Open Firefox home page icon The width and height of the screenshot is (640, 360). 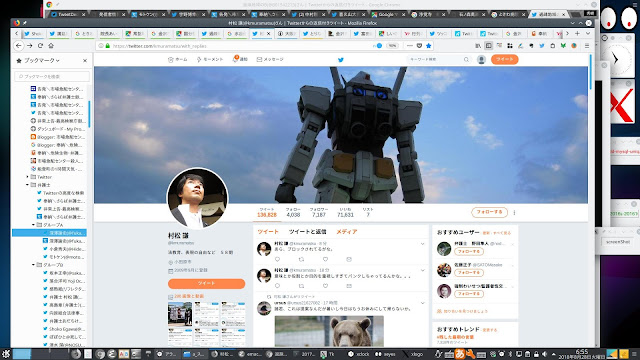click(x=51, y=46)
